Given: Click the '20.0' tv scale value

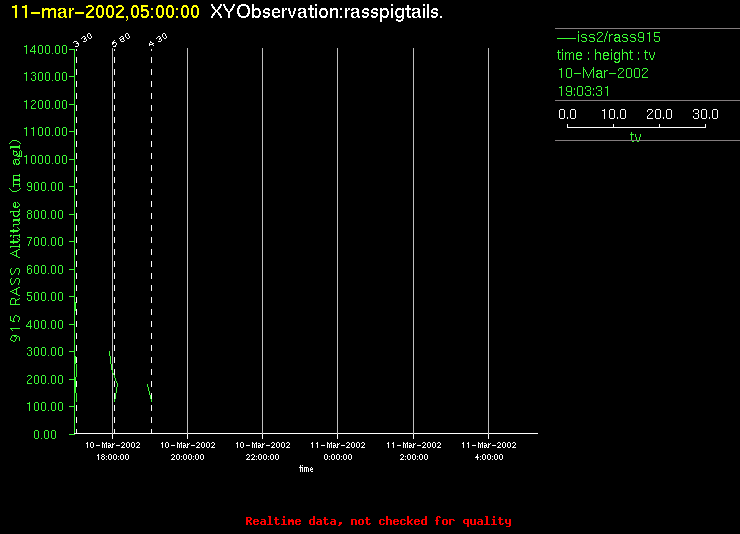Looking at the screenshot, I should (x=659, y=114).
